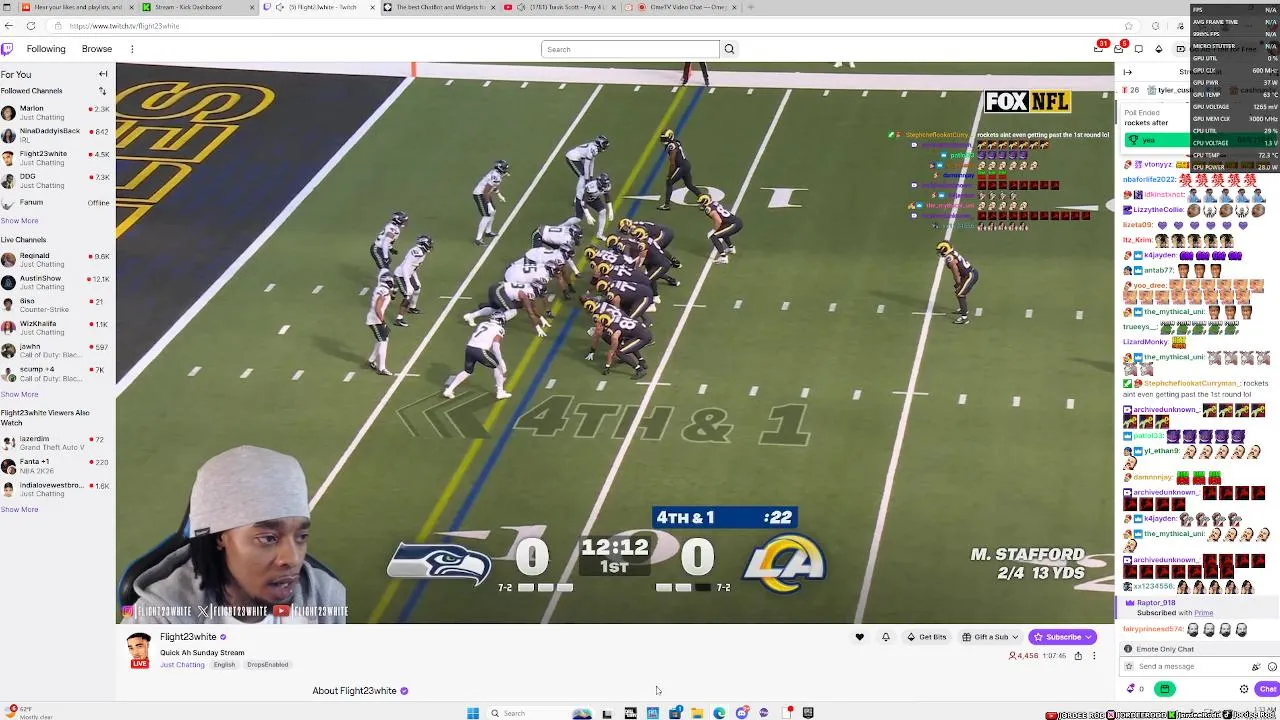Image resolution: width=1280 pixels, height=720 pixels.
Task: Click the Get Bits button
Action: [926, 637]
